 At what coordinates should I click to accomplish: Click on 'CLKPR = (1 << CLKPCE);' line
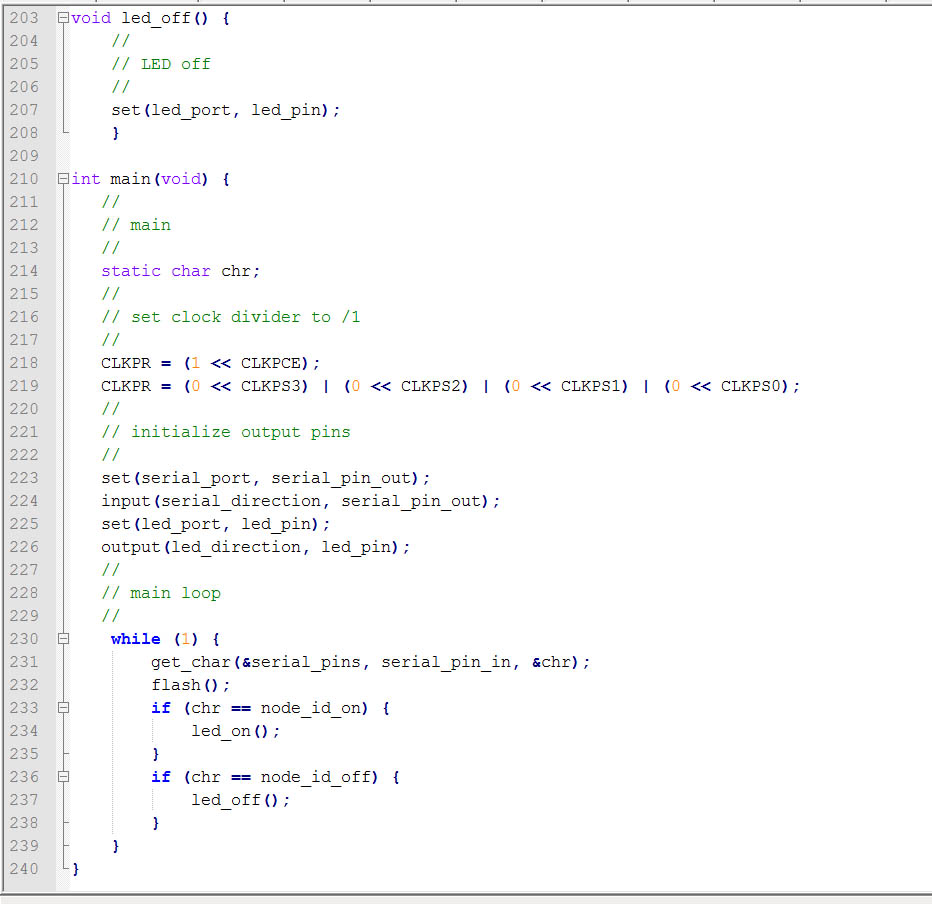coord(210,363)
